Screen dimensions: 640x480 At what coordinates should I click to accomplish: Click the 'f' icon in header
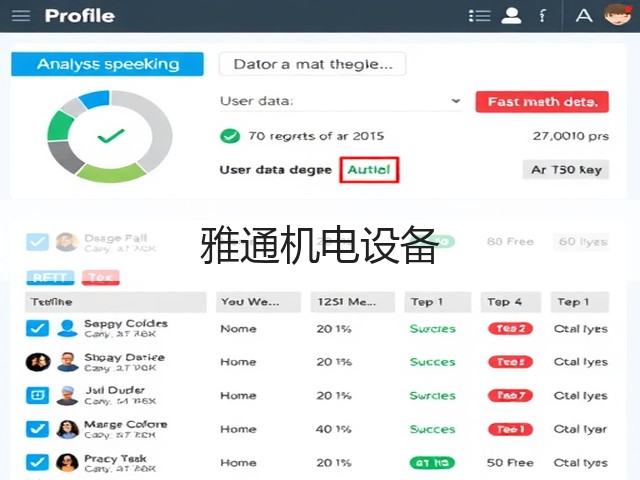[542, 16]
